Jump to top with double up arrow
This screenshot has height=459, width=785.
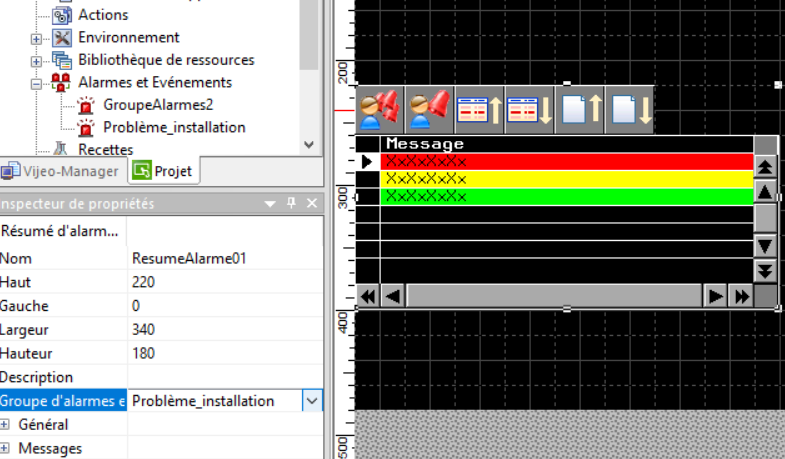coord(765,167)
